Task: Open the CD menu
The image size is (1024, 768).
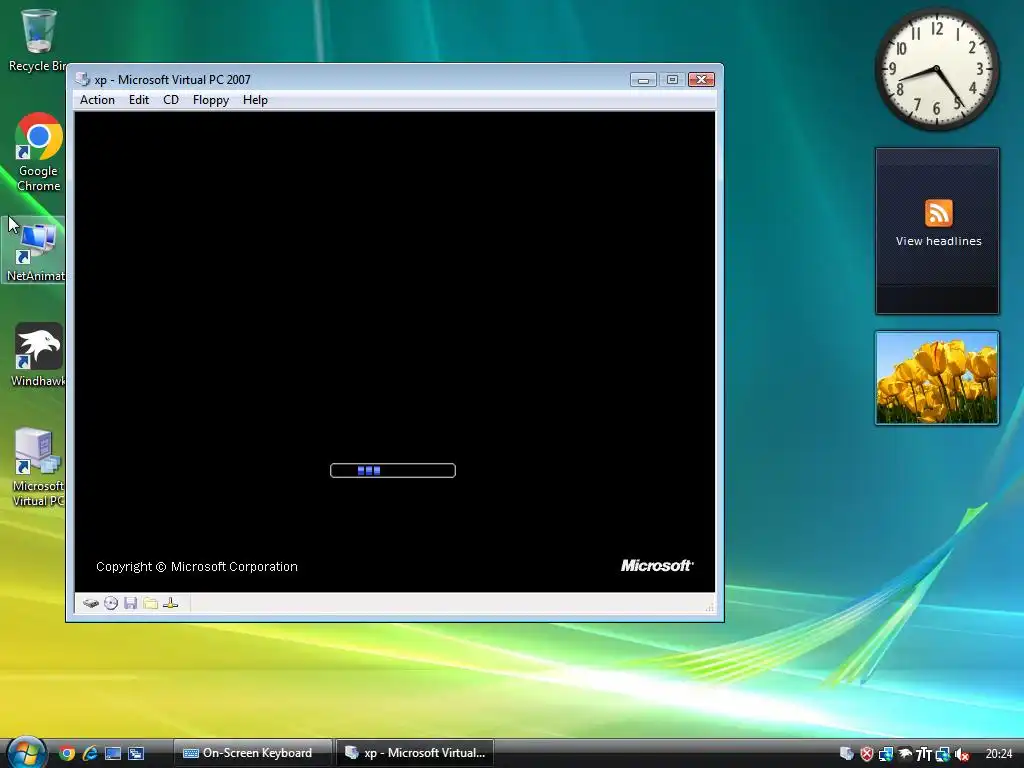Action: pos(170,100)
